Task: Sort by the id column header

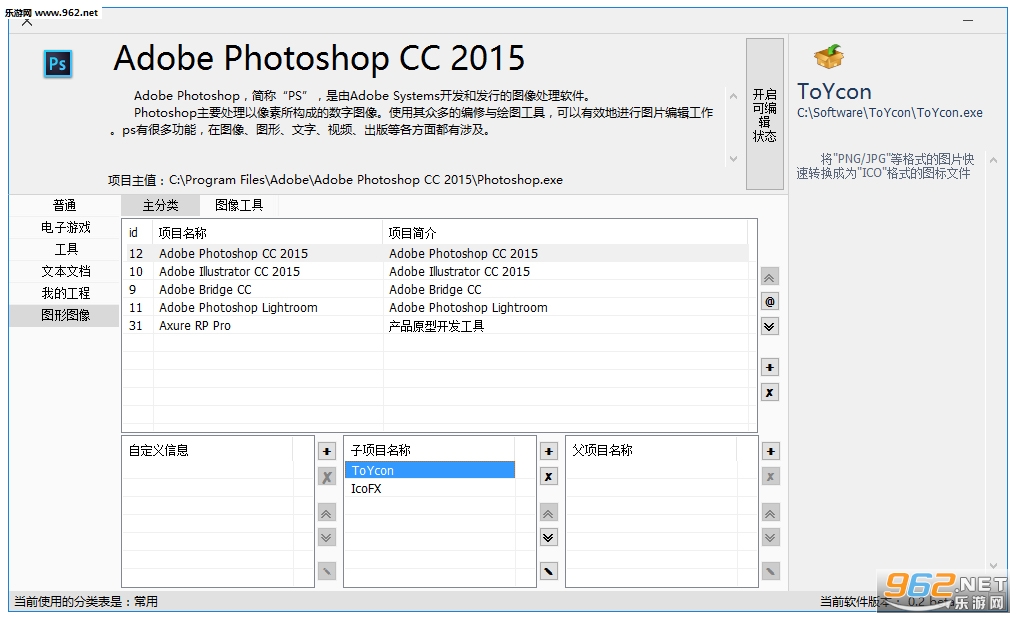Action: point(137,233)
